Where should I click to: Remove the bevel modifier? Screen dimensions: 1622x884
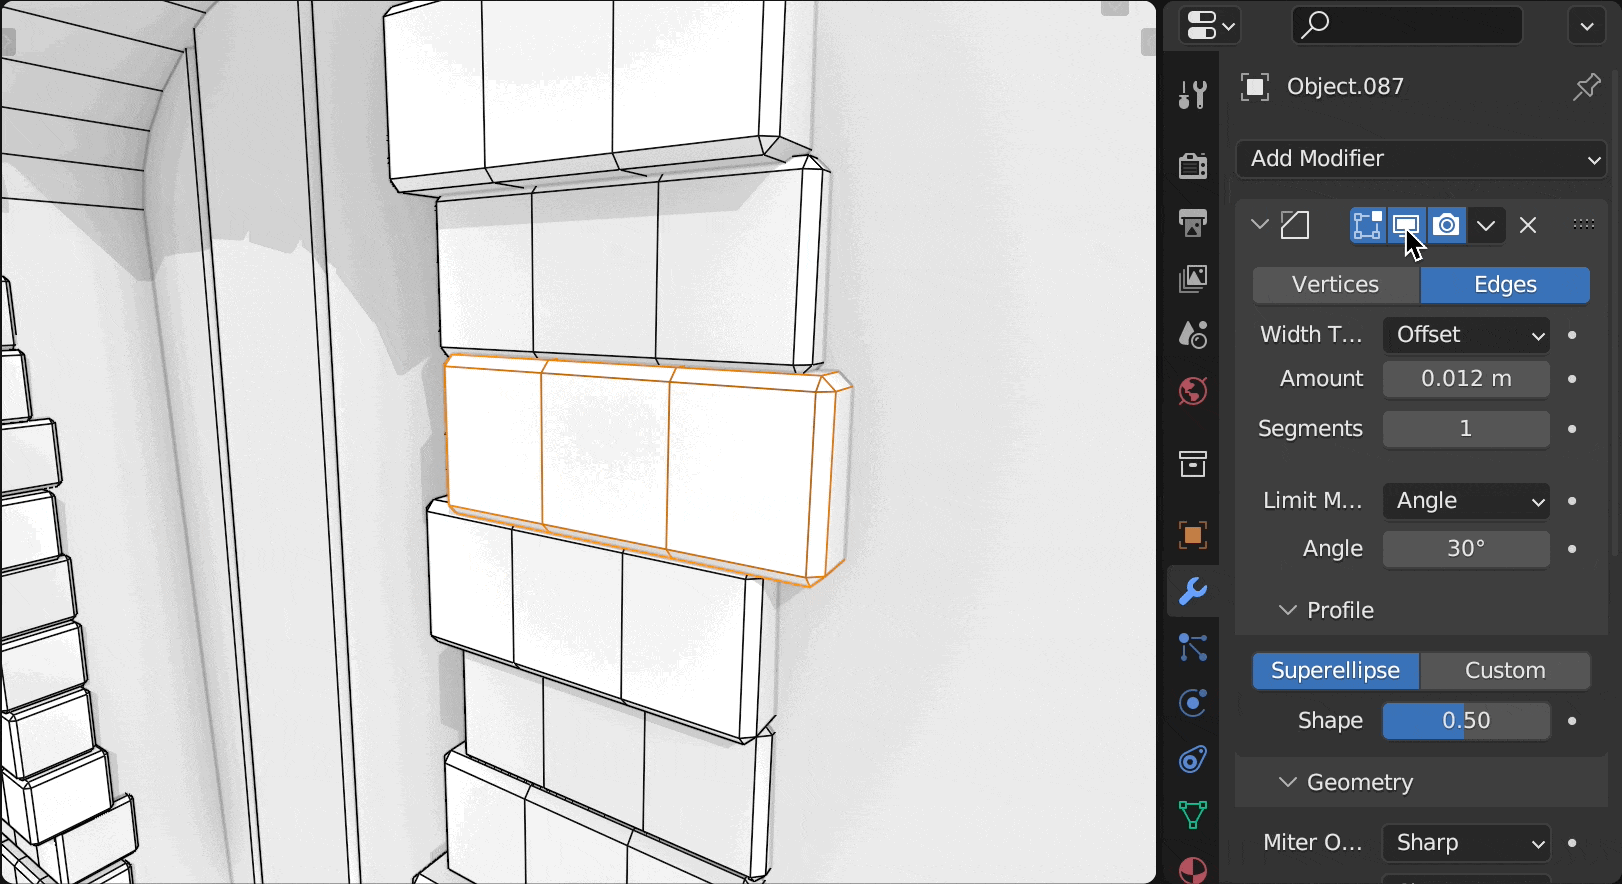(1528, 225)
